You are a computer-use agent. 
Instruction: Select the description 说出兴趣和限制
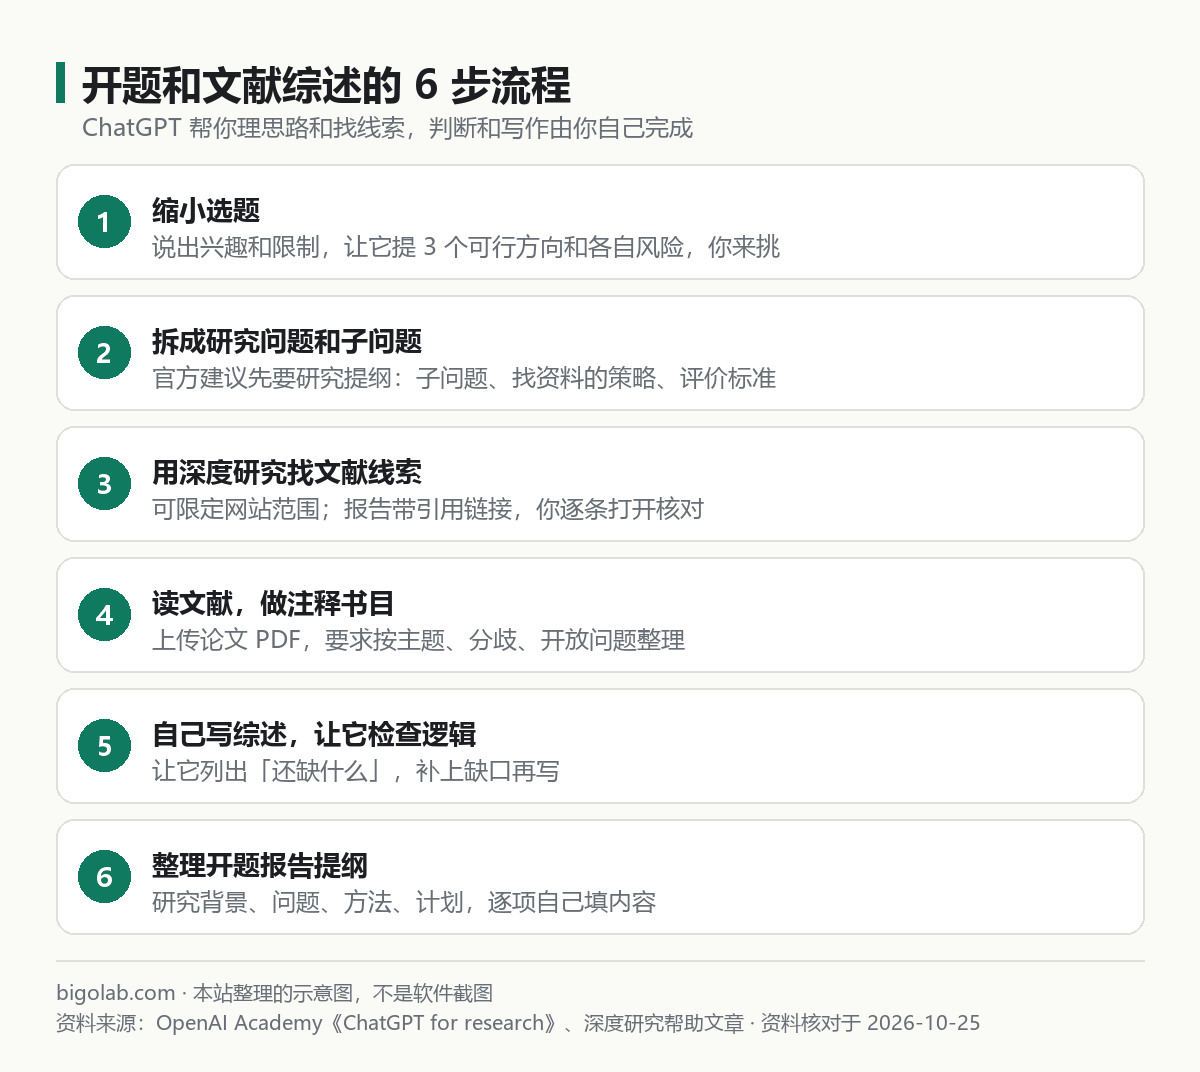(466, 247)
